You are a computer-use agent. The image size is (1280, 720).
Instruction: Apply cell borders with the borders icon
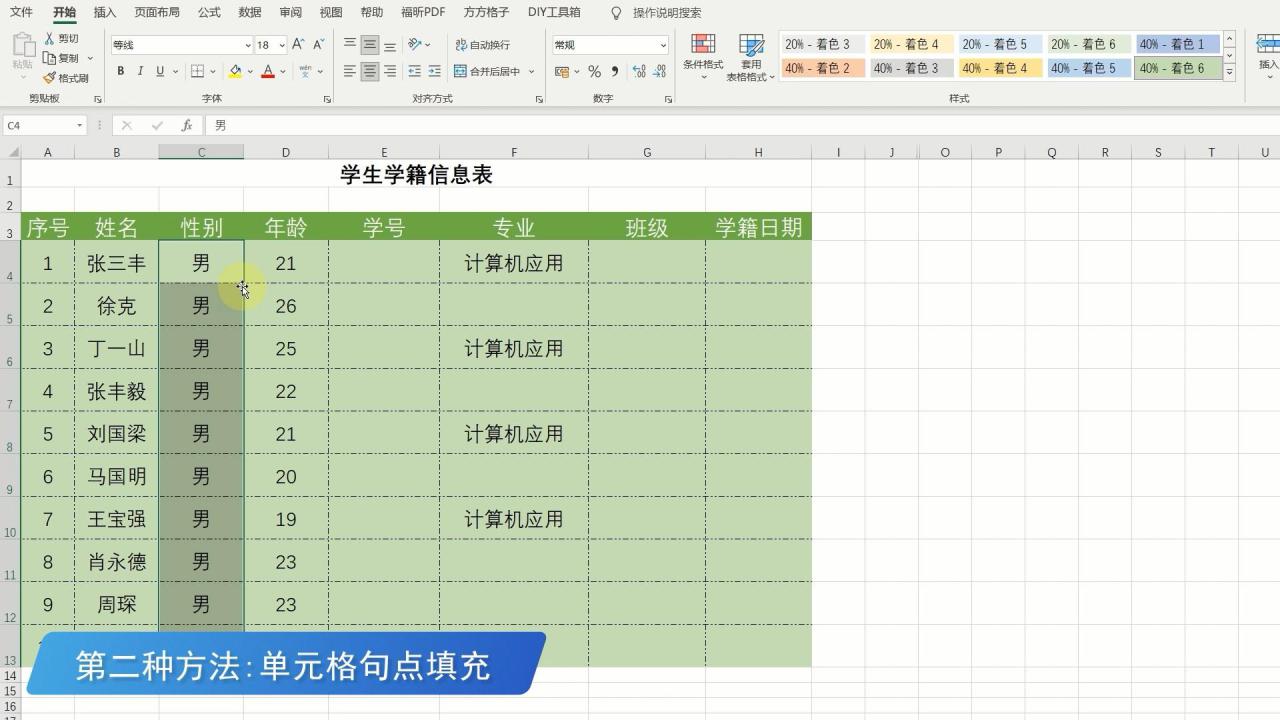198,71
